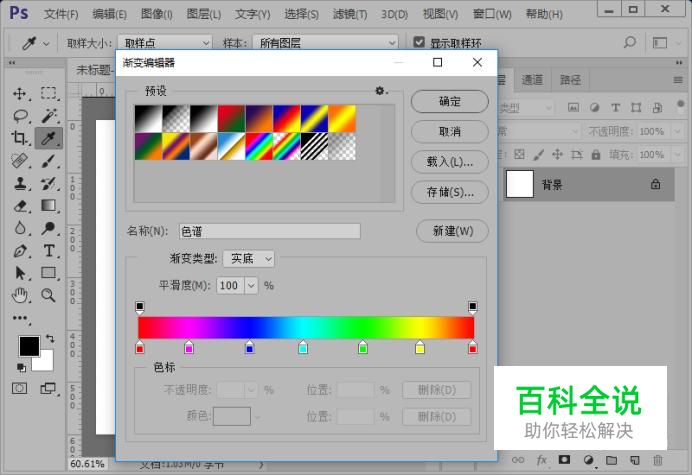Open the 编辑(E) menu

pyautogui.click(x=109, y=14)
